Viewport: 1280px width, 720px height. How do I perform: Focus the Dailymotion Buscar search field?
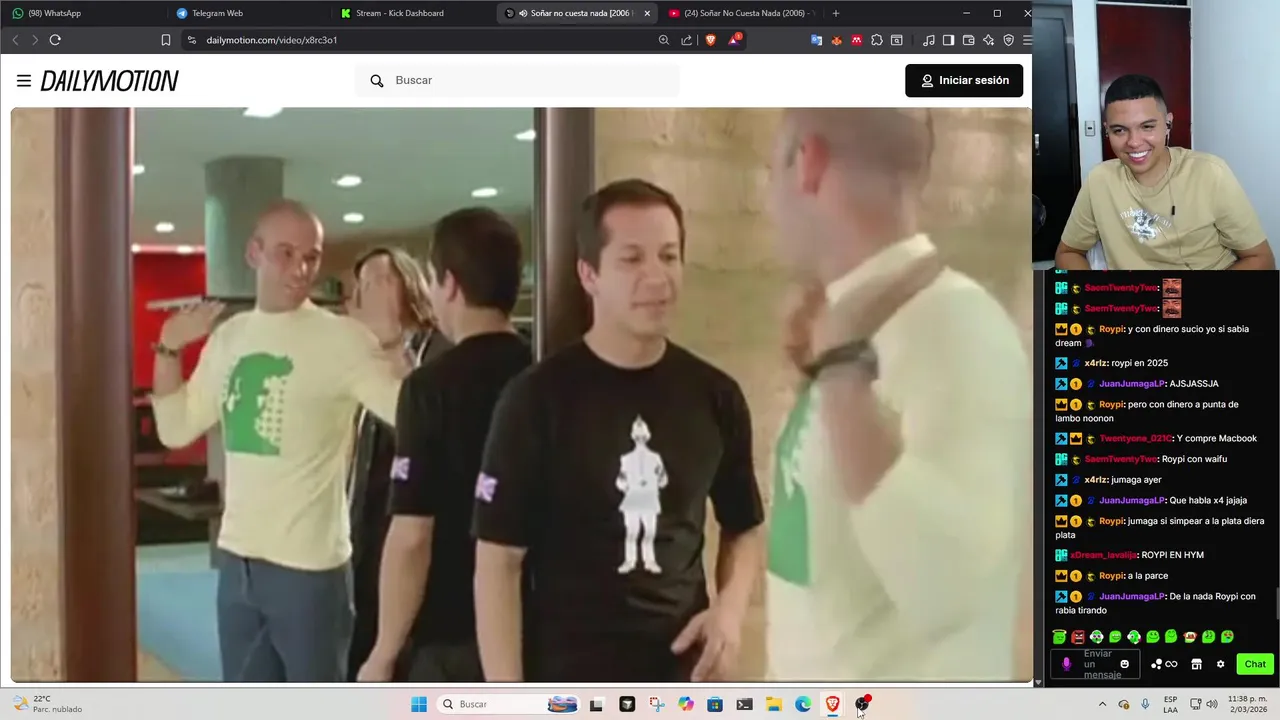click(517, 80)
